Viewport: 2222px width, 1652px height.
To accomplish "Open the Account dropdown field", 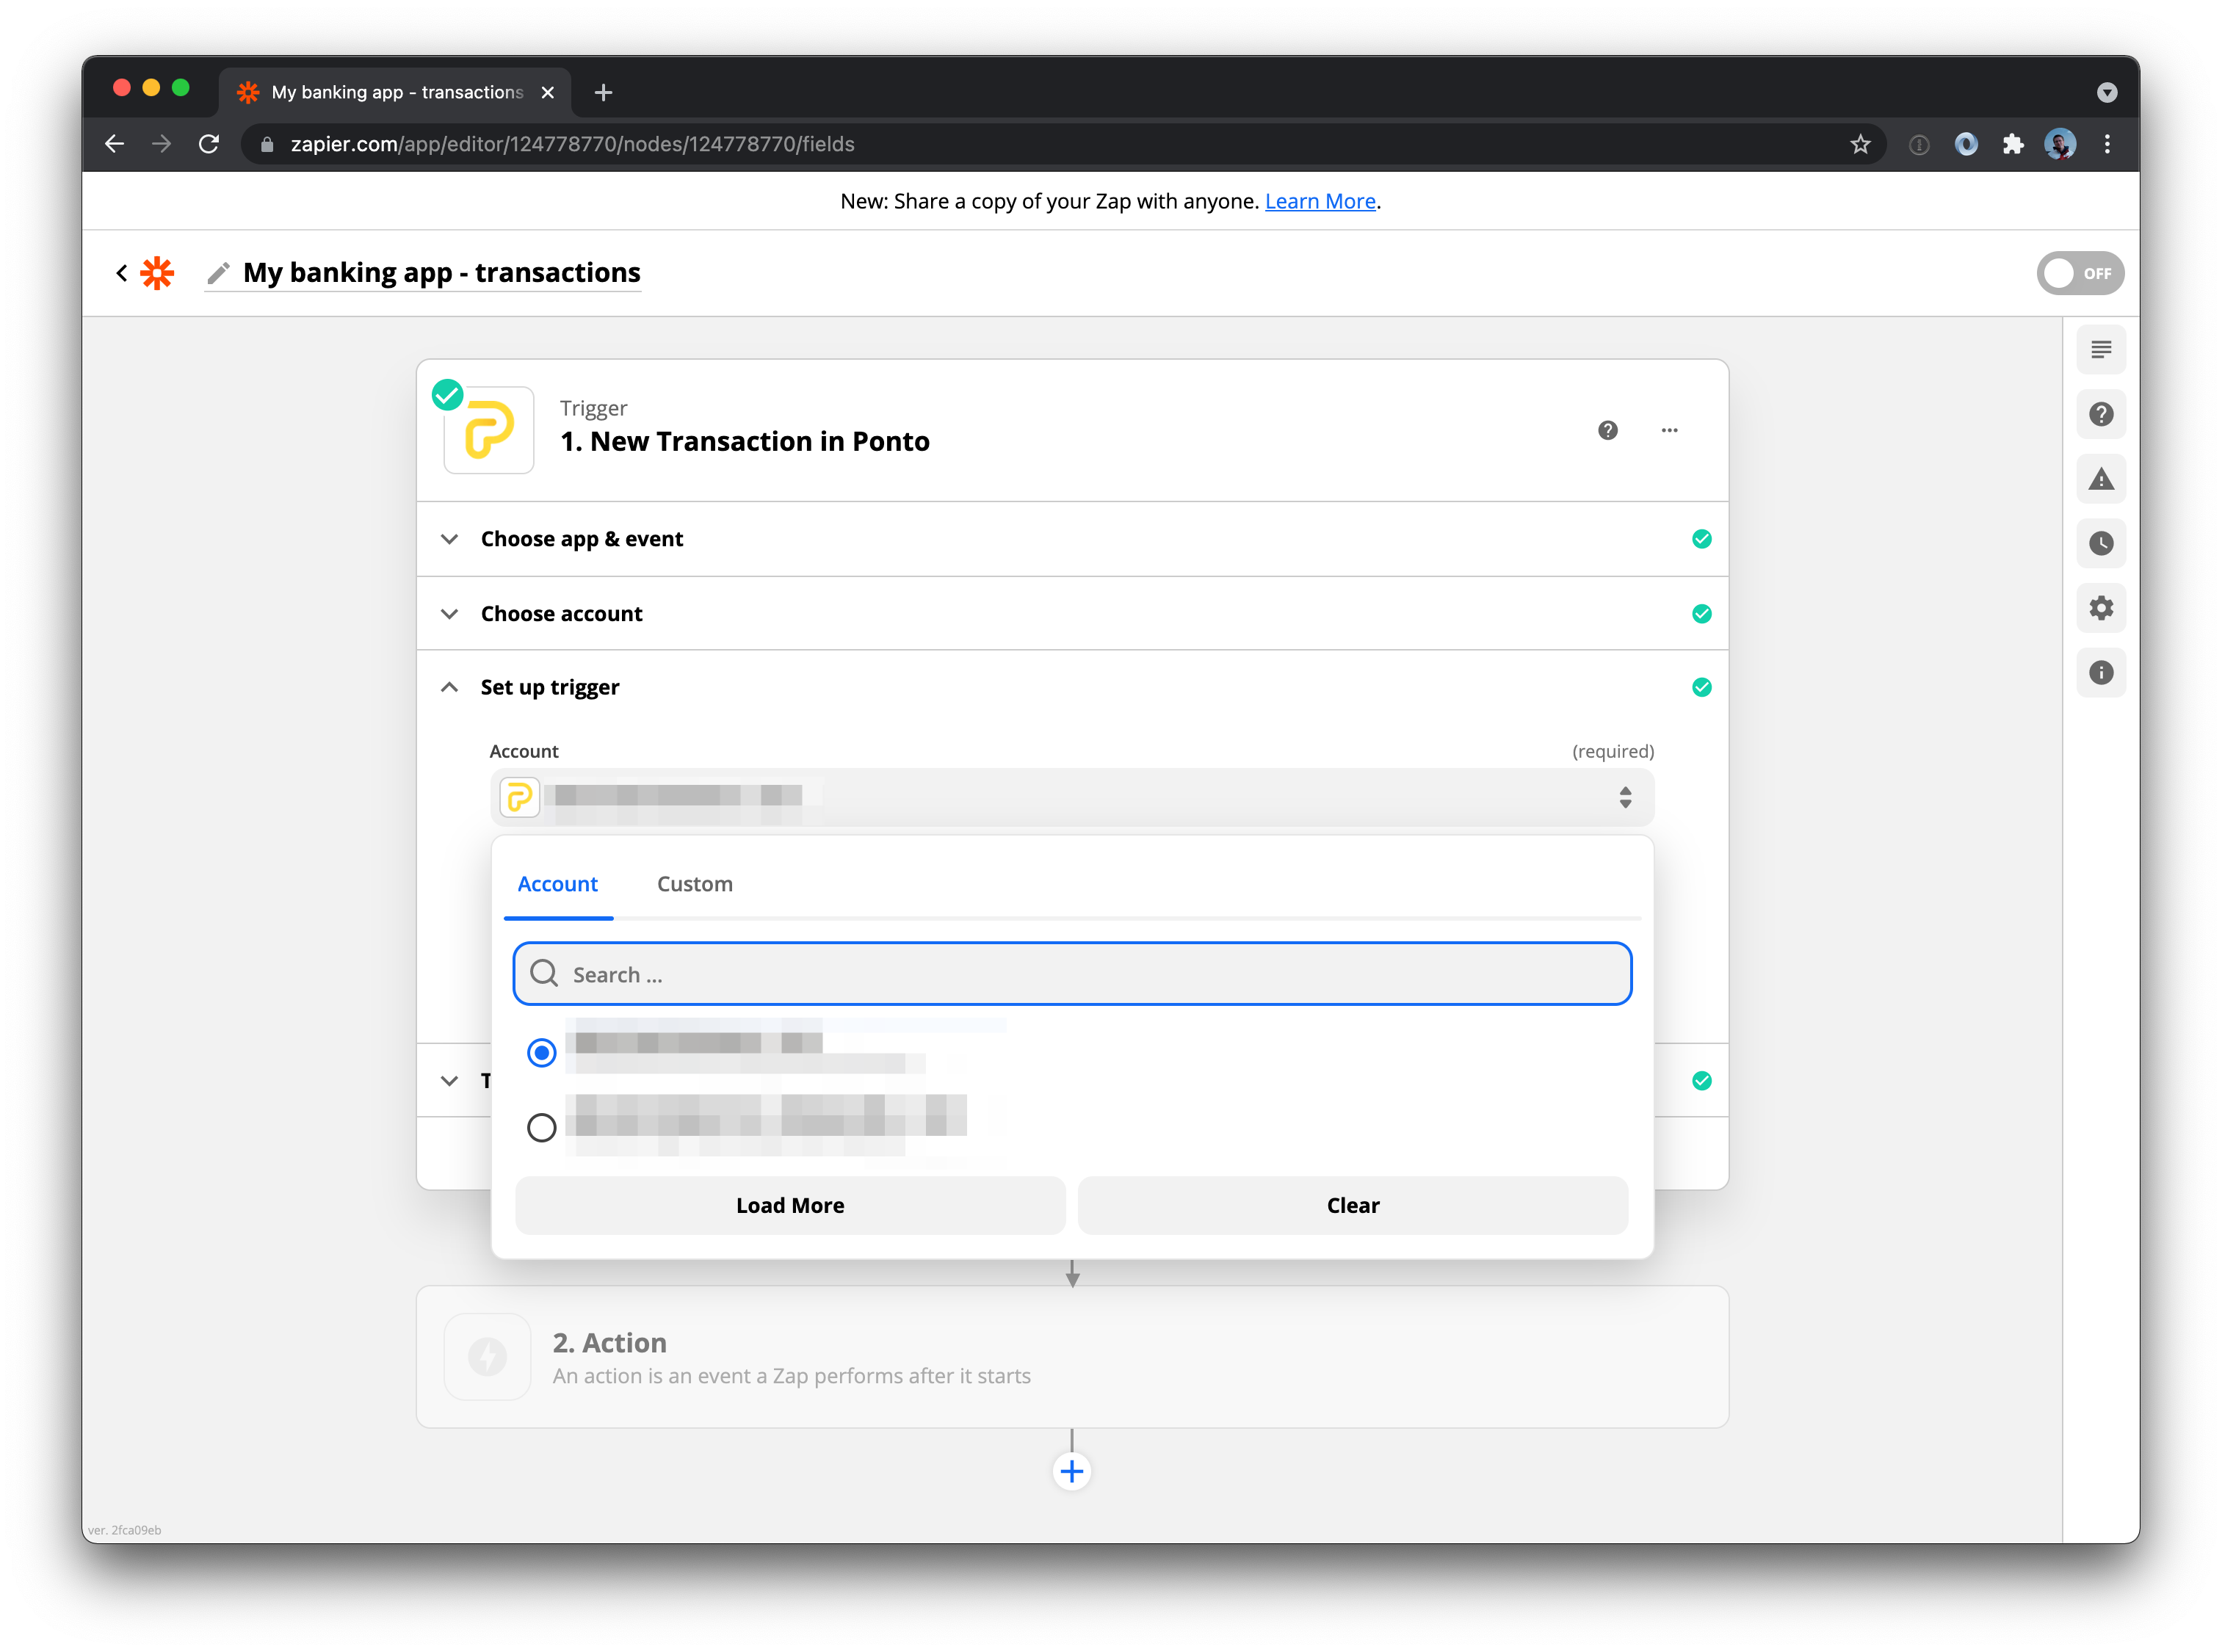I will 1071,797.
